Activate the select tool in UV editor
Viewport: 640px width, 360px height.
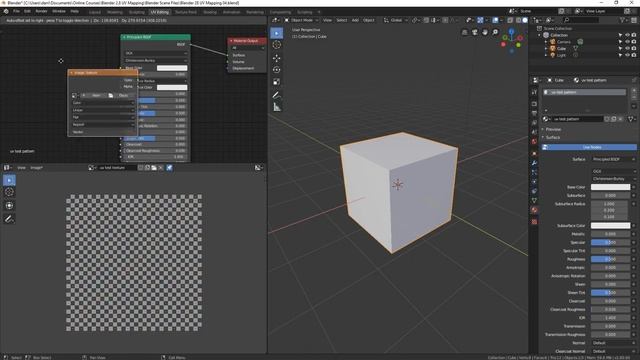(x=9, y=180)
